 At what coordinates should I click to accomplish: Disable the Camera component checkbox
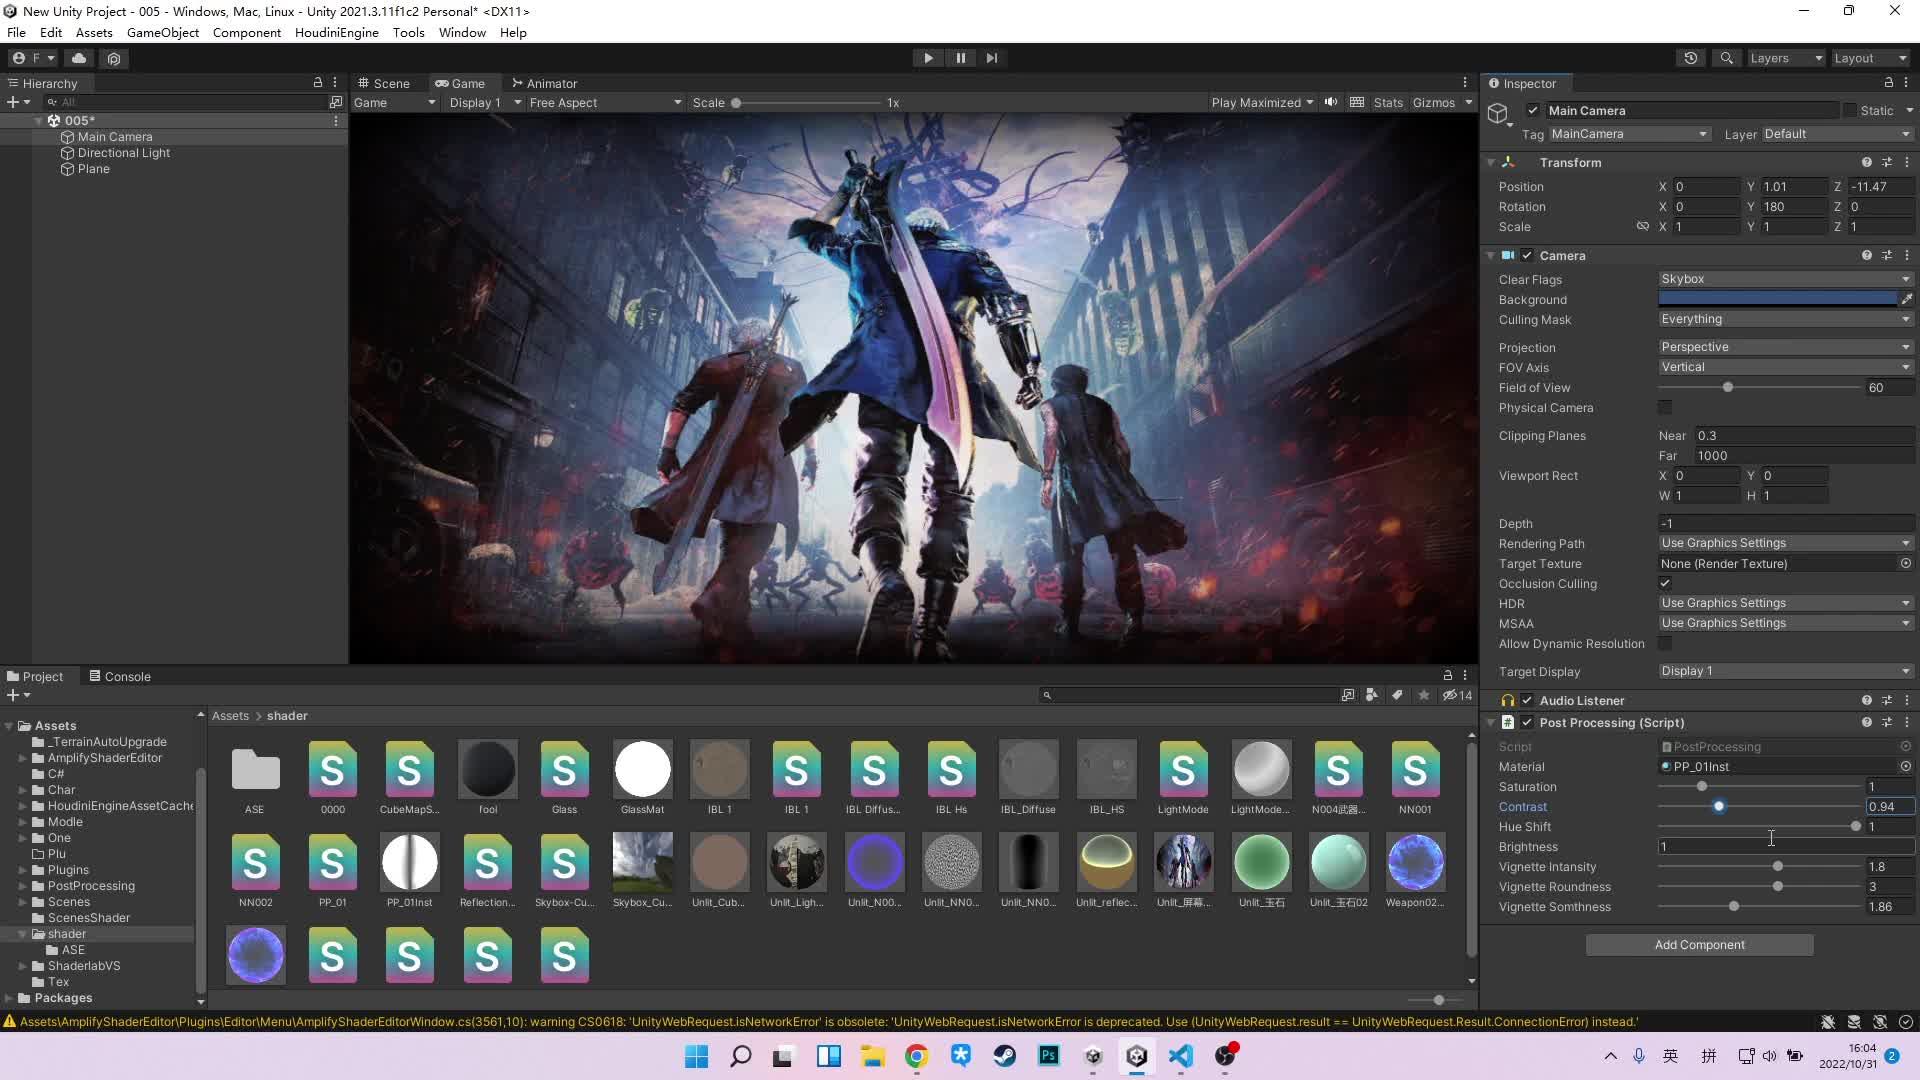pyautogui.click(x=1527, y=255)
